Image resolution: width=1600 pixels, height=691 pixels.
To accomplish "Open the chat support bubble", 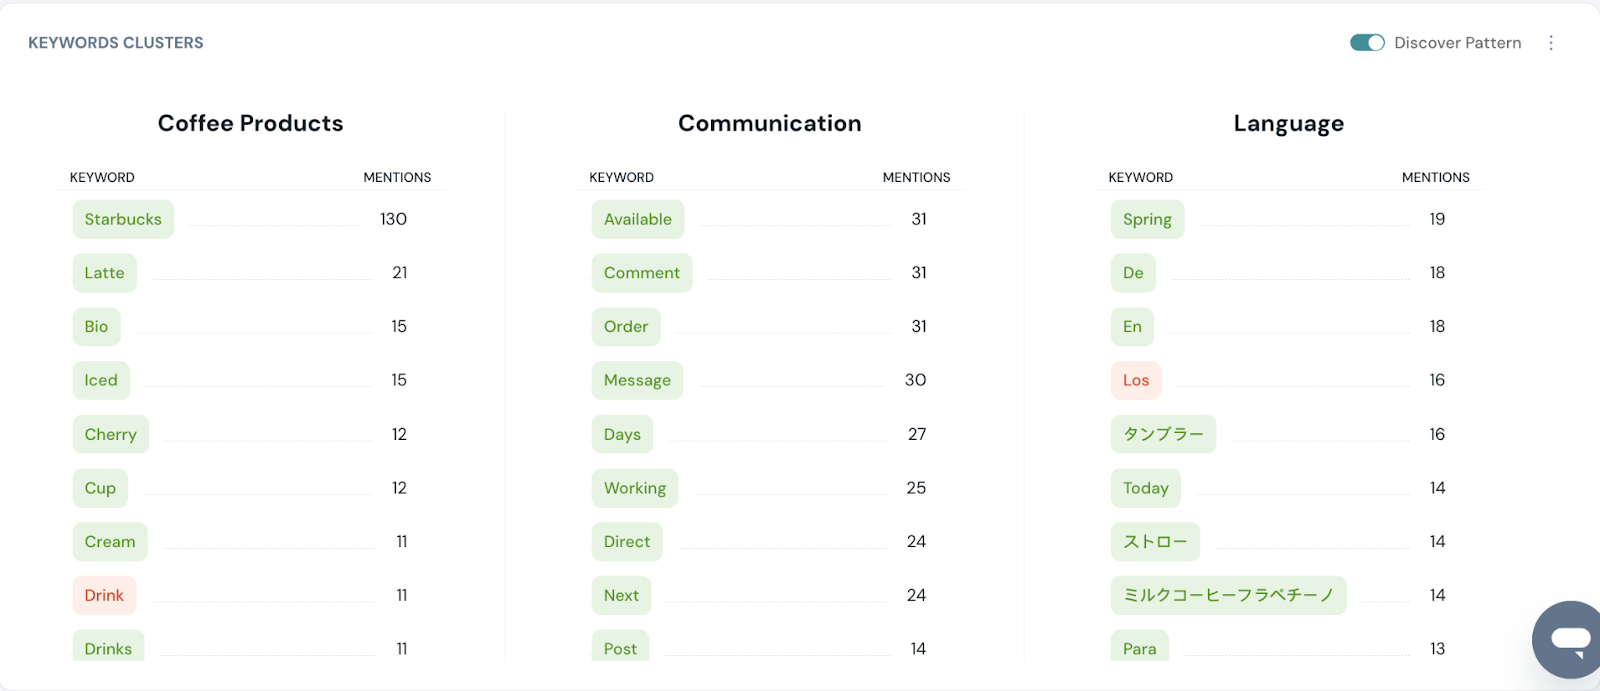I will pos(1569,640).
